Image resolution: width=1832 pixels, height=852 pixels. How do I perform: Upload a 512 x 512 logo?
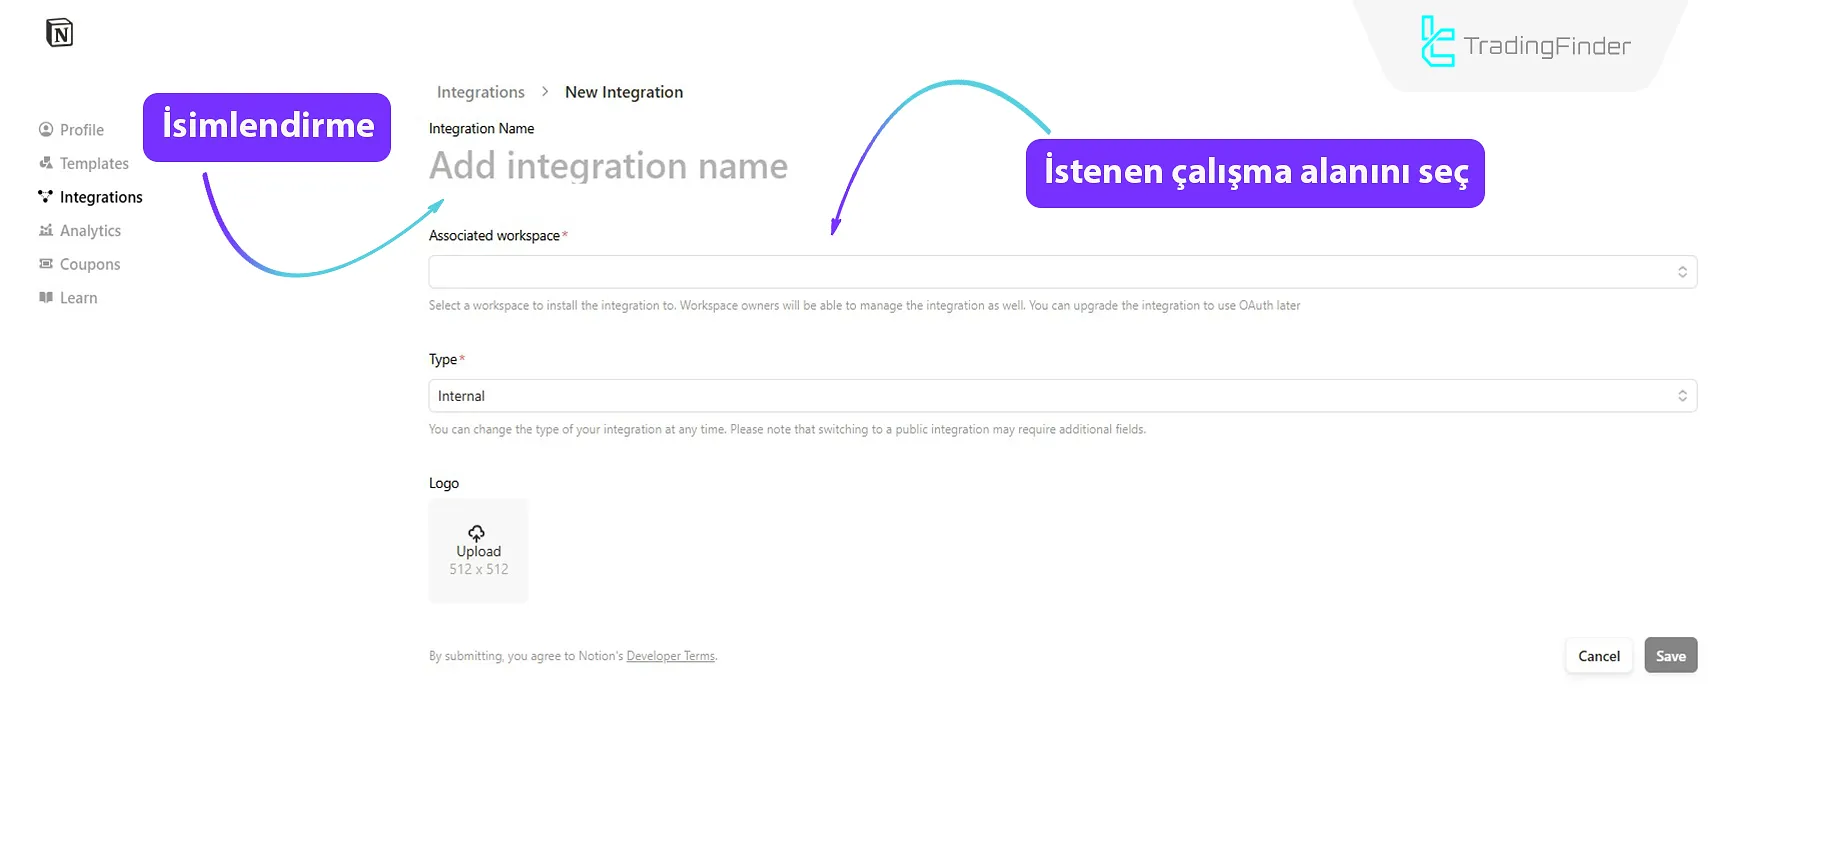[478, 551]
